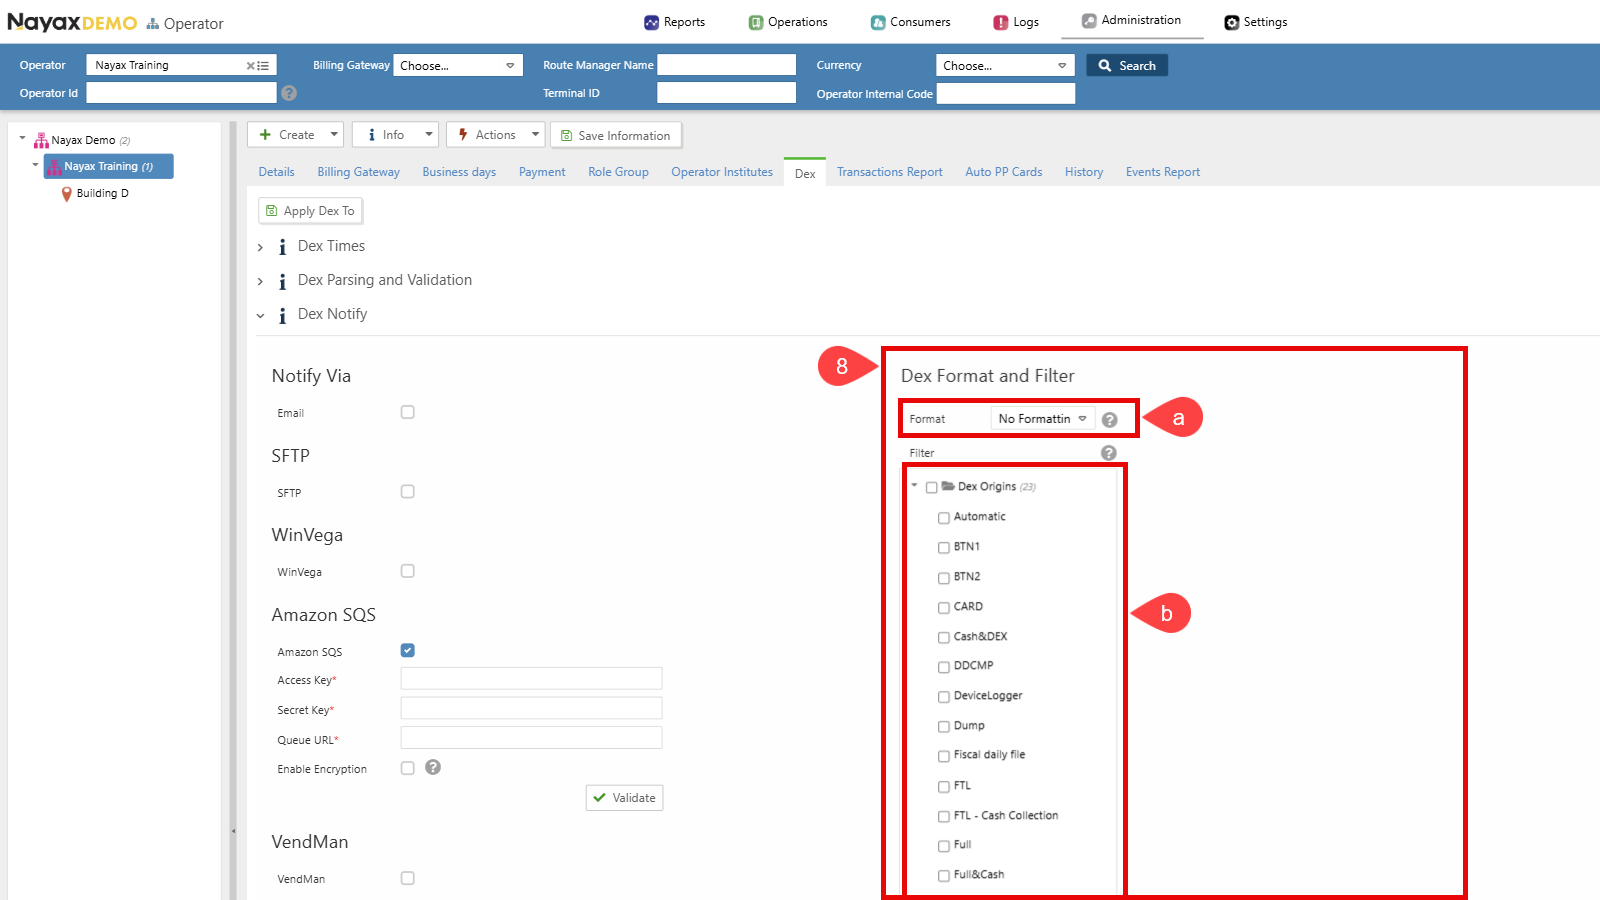Open the Operations menu
Image resolution: width=1600 pixels, height=900 pixels.
coord(788,22)
